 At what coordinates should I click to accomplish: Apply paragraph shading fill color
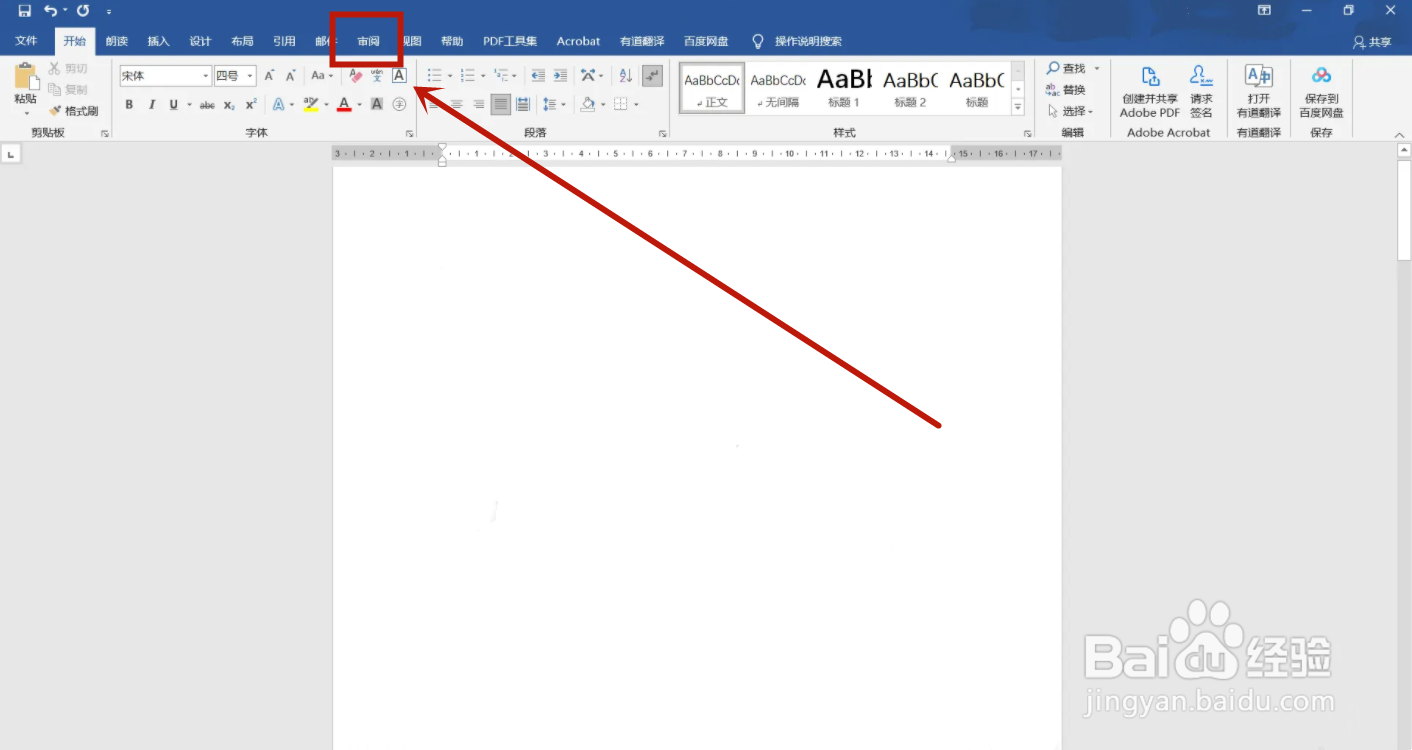coord(588,104)
